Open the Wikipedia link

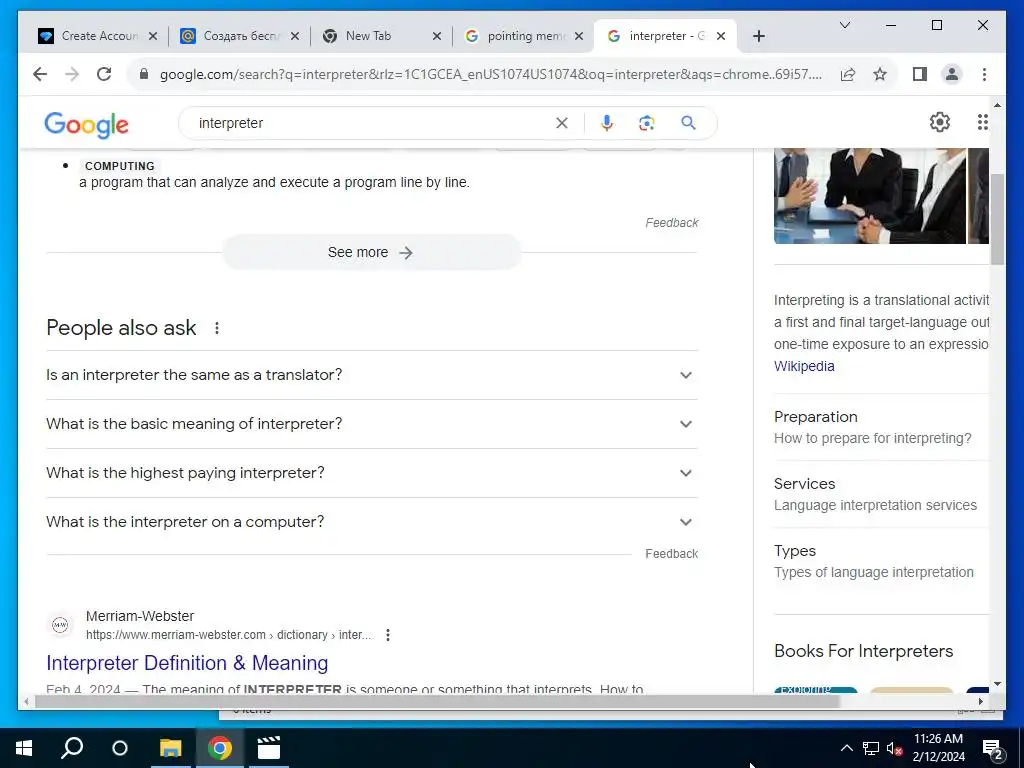coord(804,366)
